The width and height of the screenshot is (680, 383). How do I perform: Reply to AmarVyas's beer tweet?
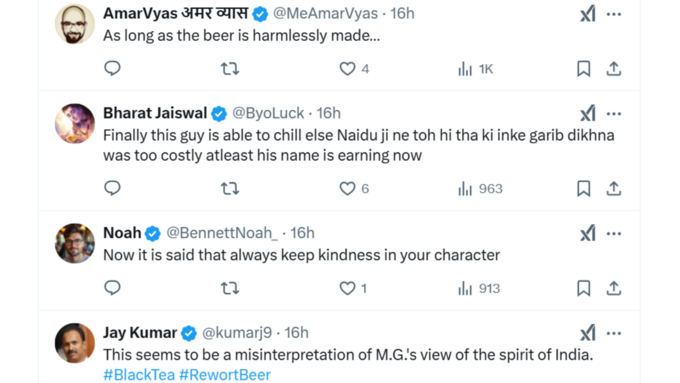point(112,69)
